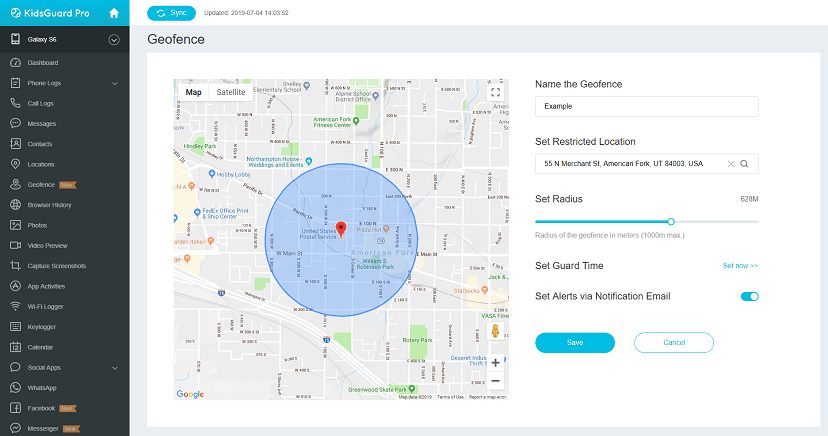Select the Video Preview menu label
This screenshot has width=828, height=436.
pyautogui.click(x=48, y=245)
